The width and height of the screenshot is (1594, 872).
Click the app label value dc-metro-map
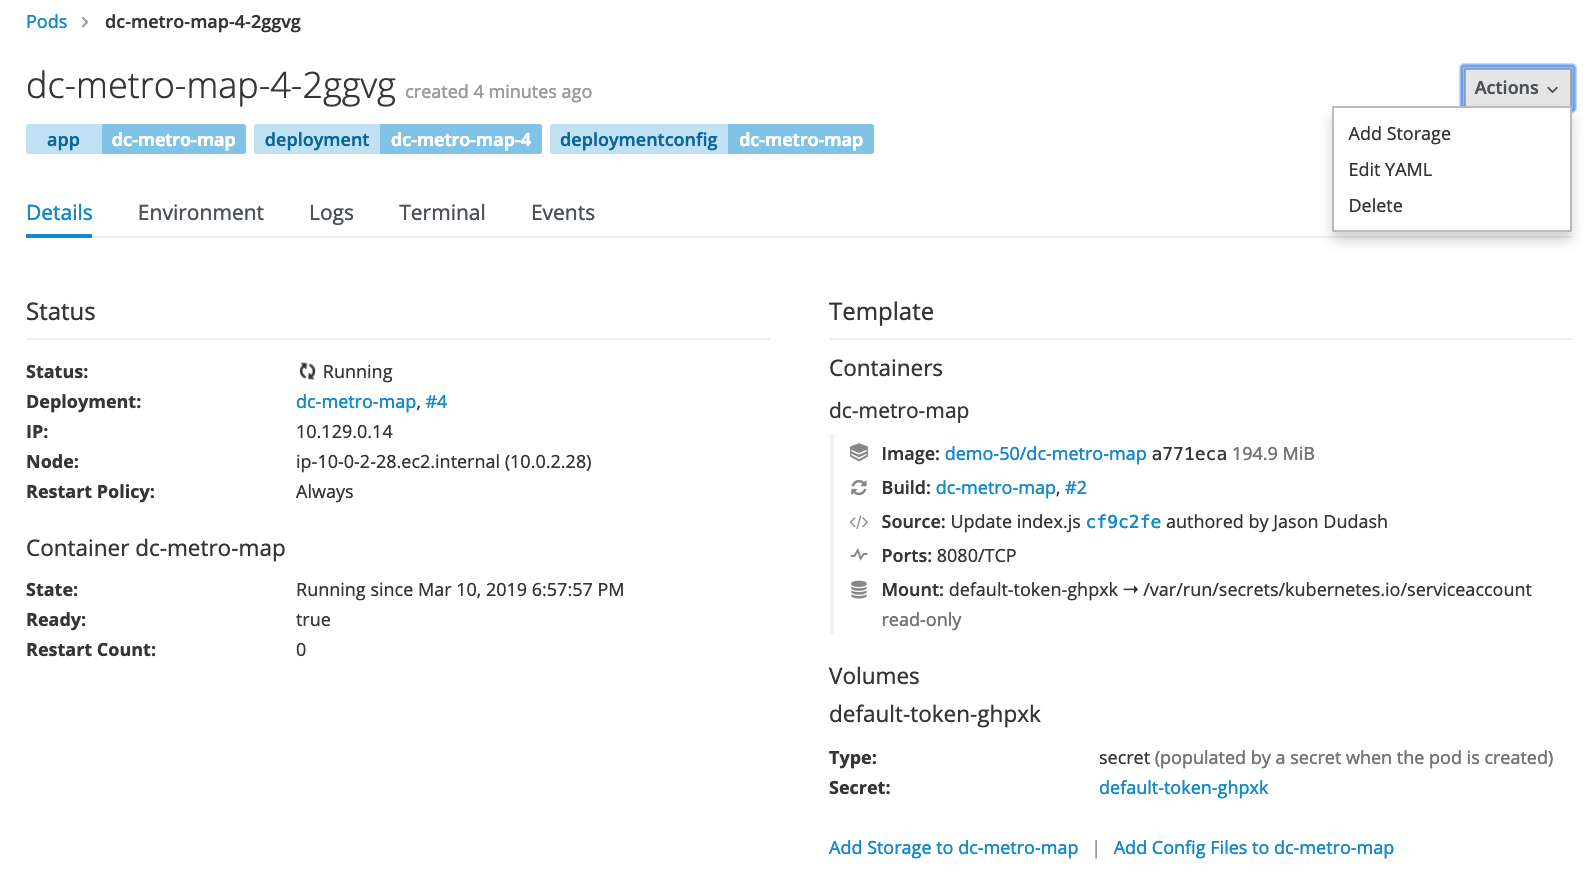174,139
